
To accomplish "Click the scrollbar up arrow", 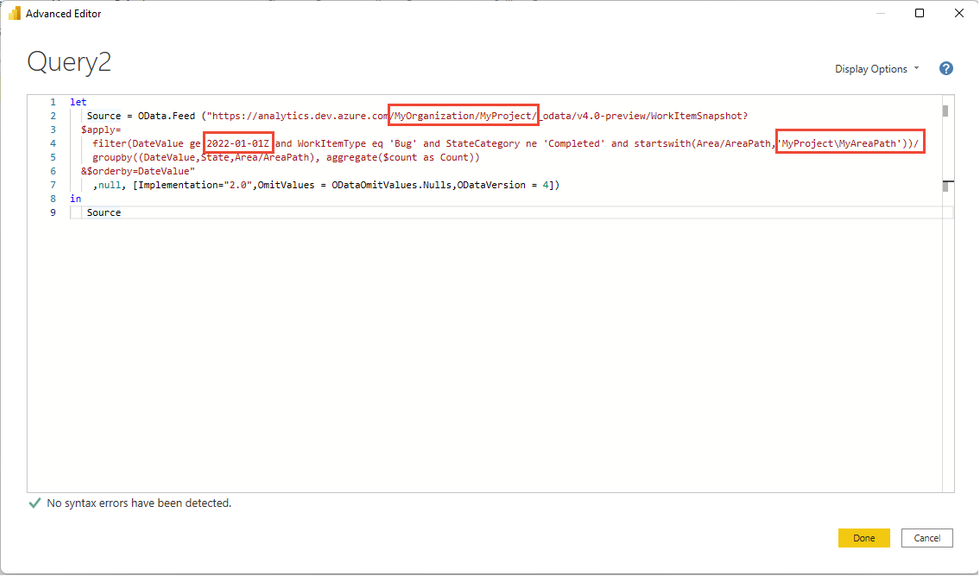I will (x=948, y=101).
